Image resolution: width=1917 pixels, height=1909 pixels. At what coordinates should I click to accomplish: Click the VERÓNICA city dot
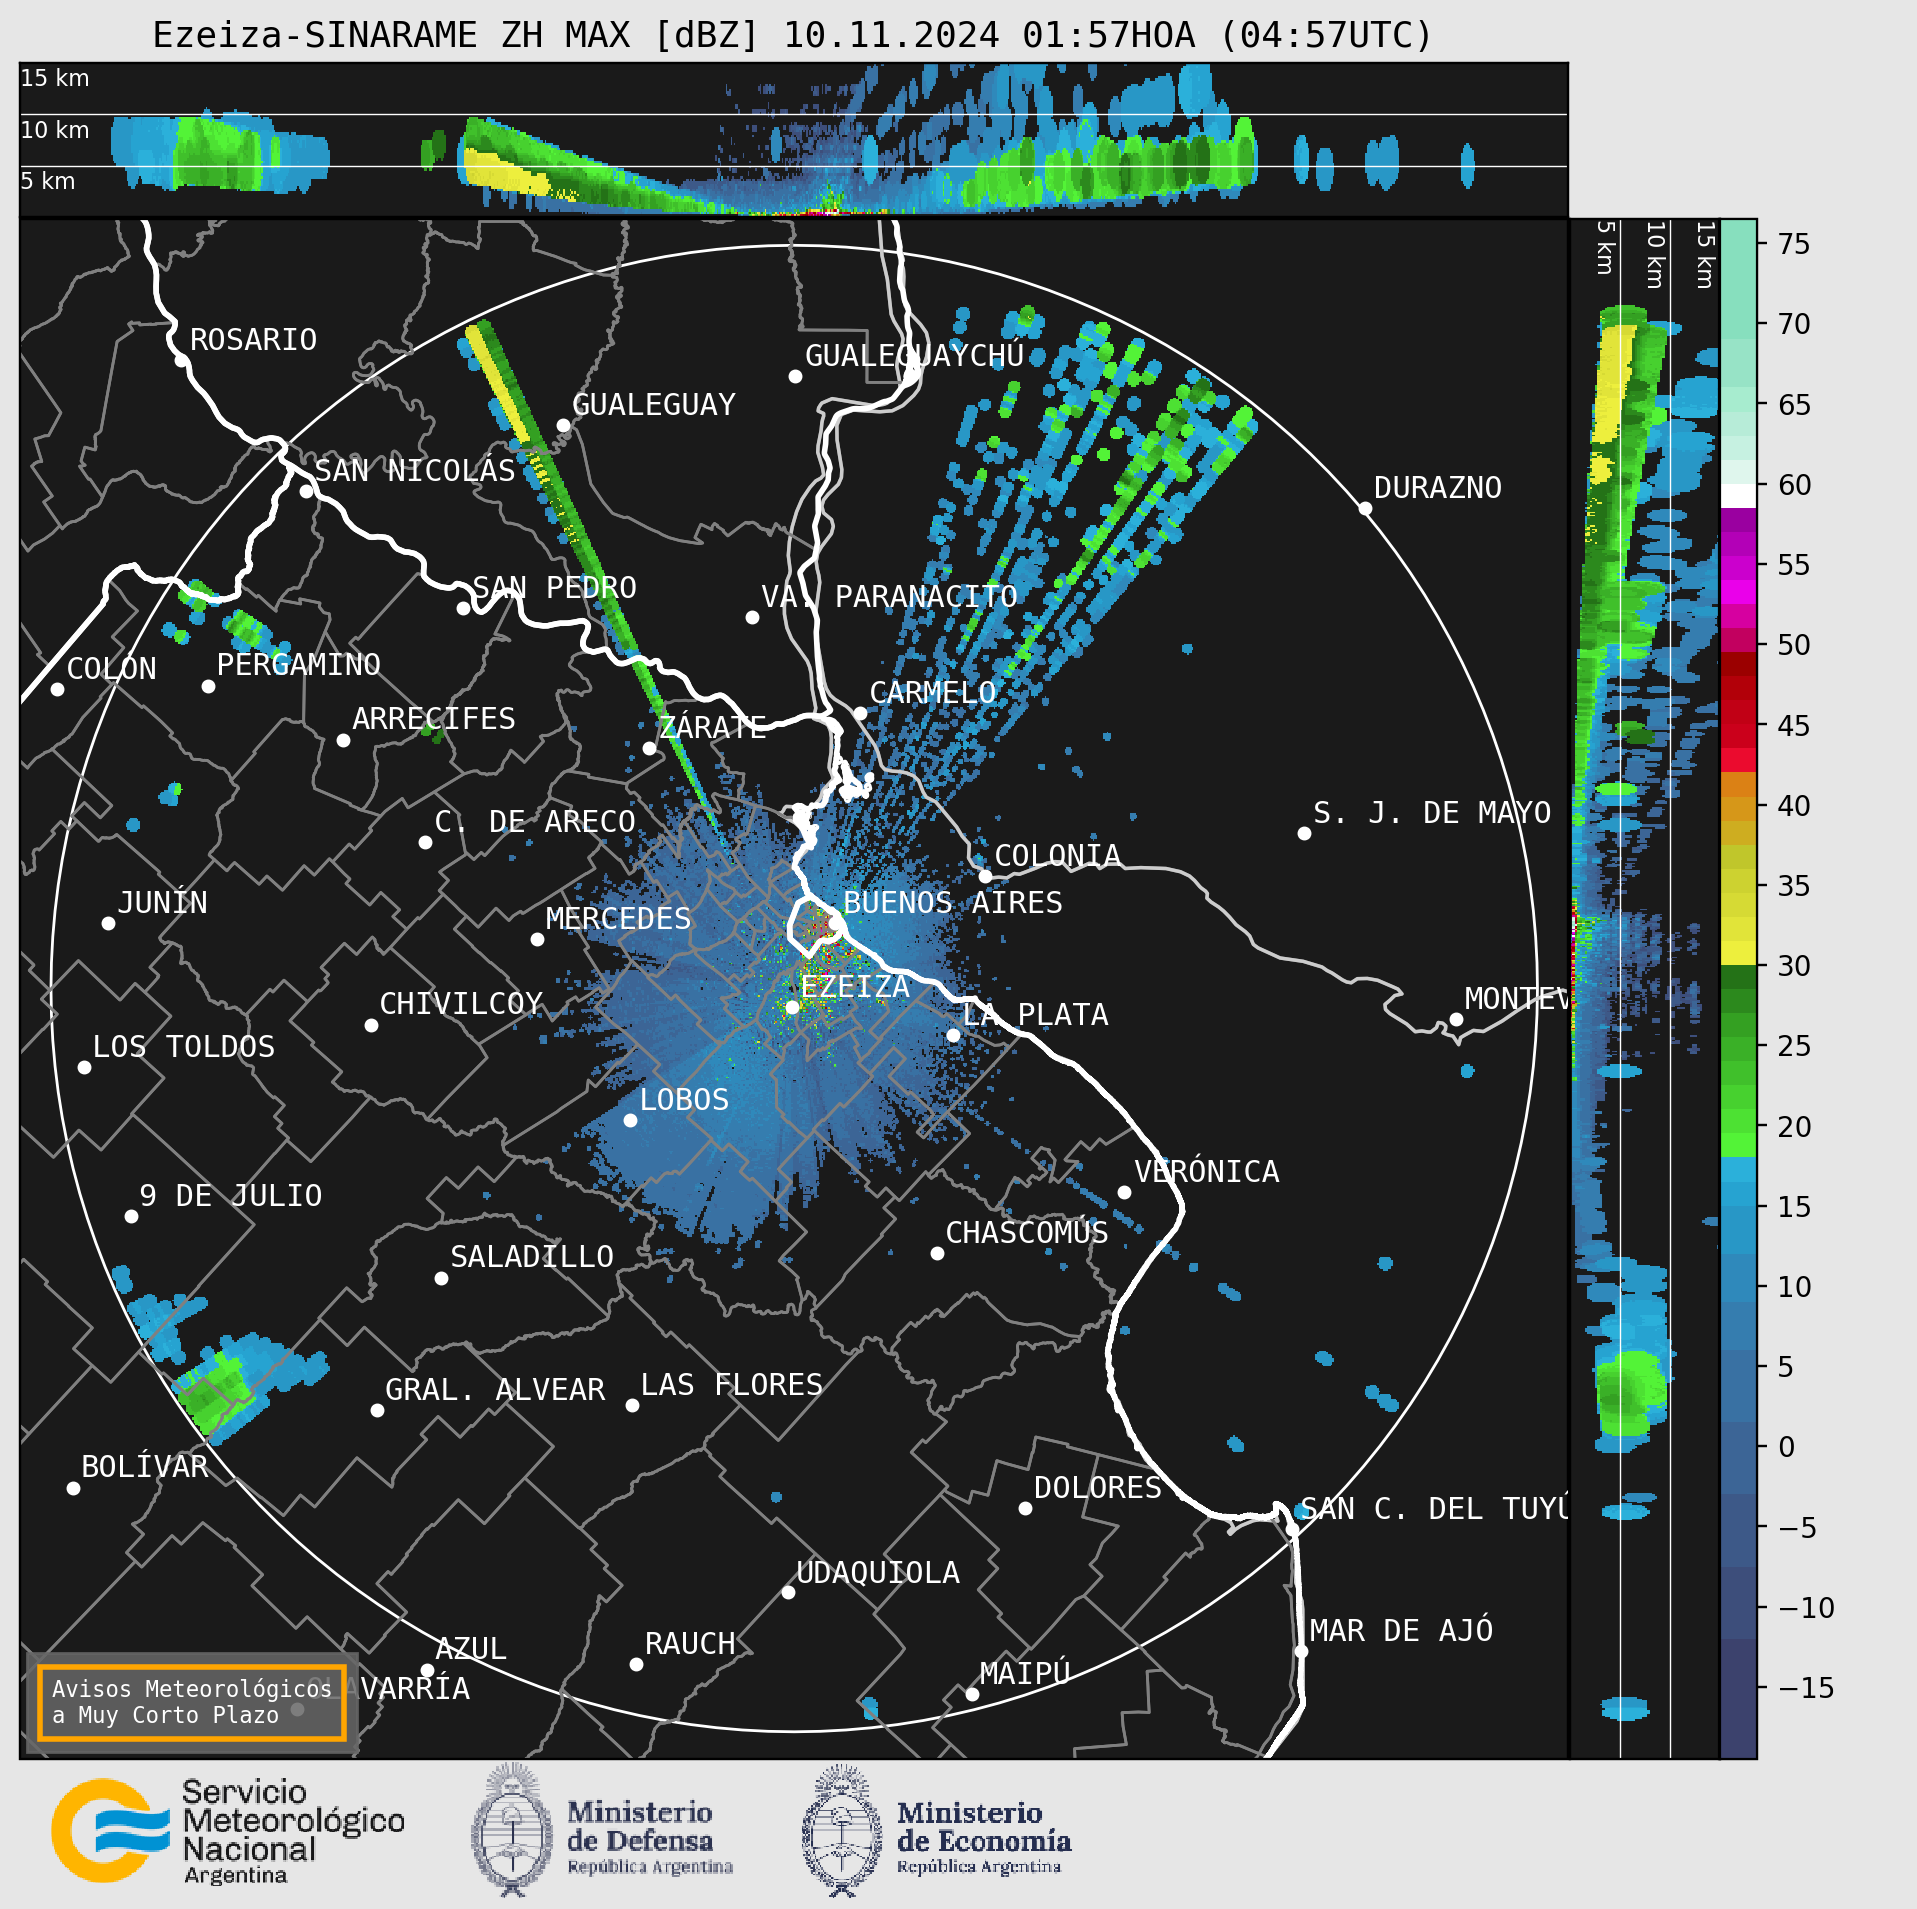point(1124,1192)
